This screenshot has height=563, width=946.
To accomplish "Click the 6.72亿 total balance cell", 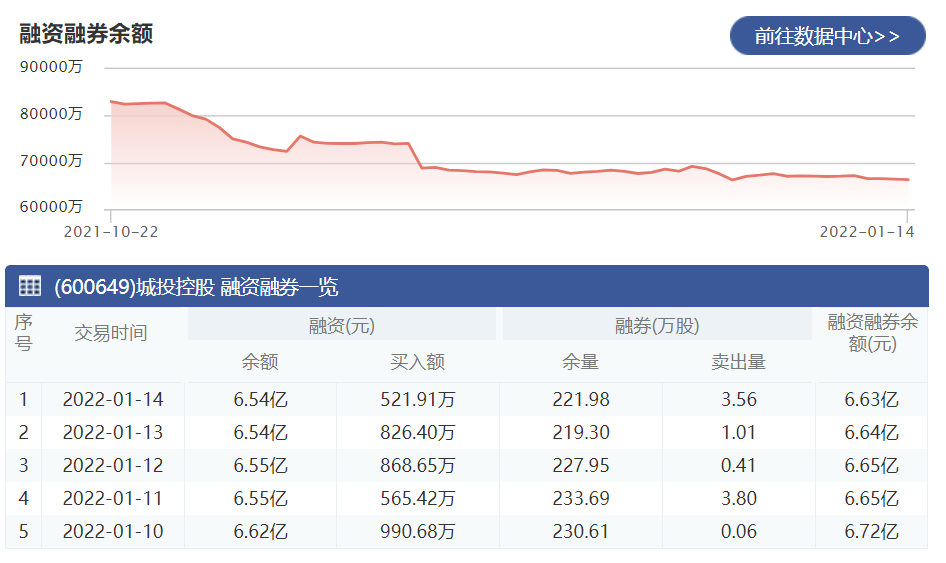I will click(x=871, y=532).
